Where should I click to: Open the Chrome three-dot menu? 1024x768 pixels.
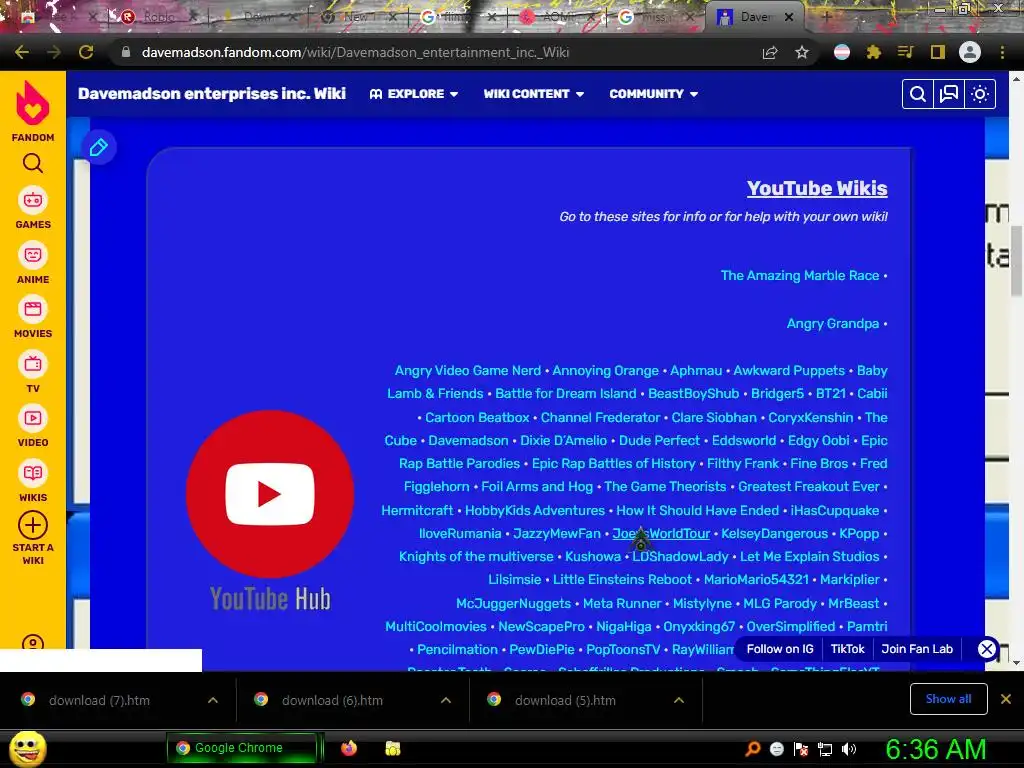pos(1002,52)
